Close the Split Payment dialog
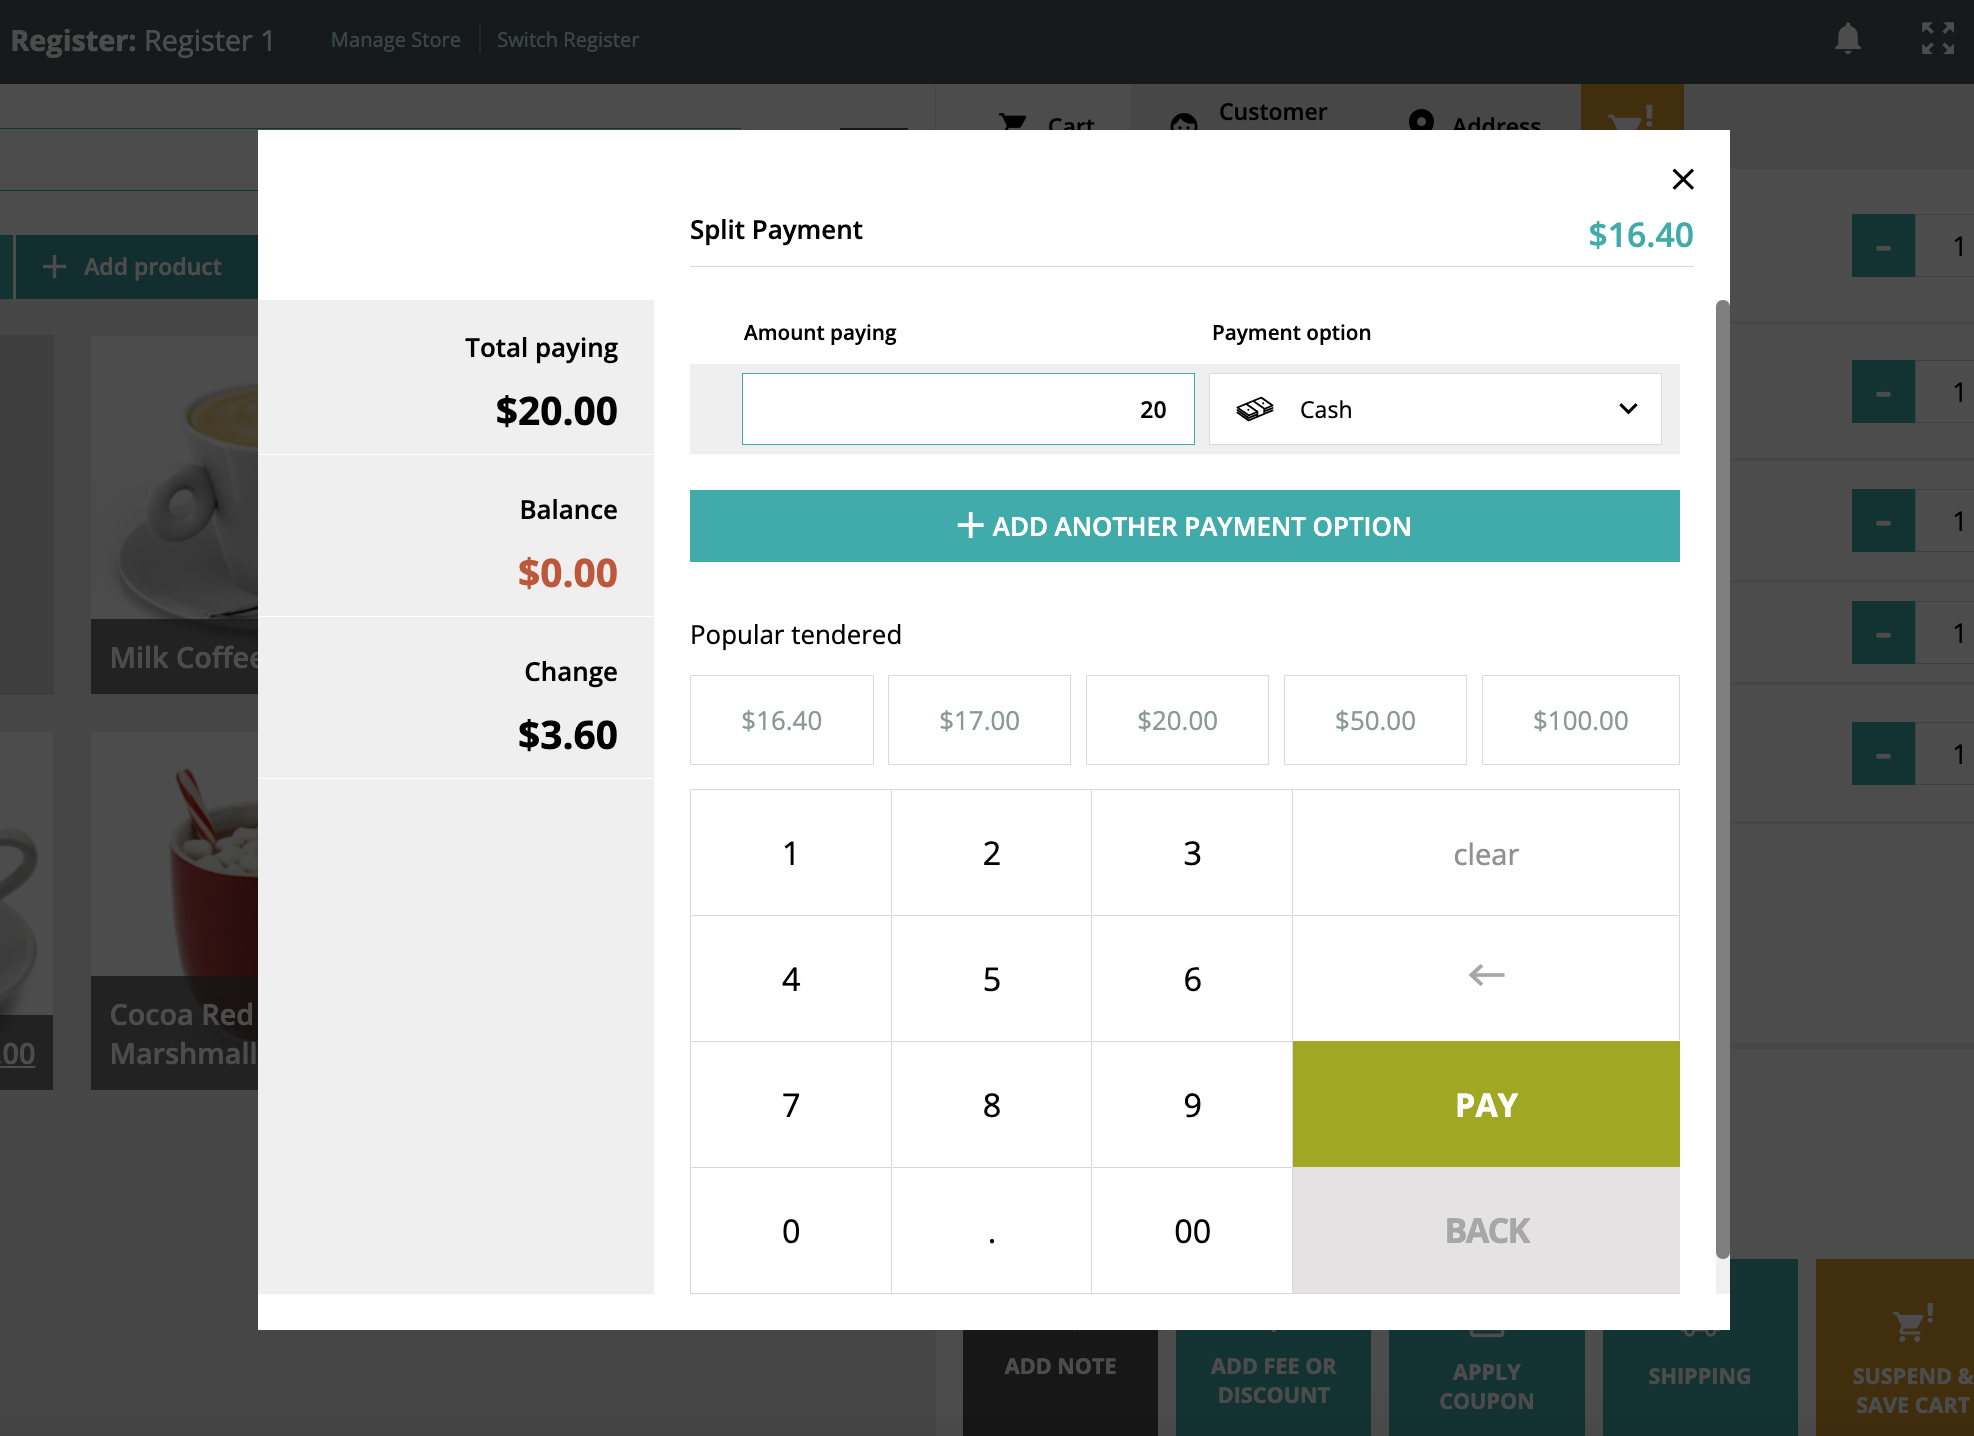 point(1683,179)
